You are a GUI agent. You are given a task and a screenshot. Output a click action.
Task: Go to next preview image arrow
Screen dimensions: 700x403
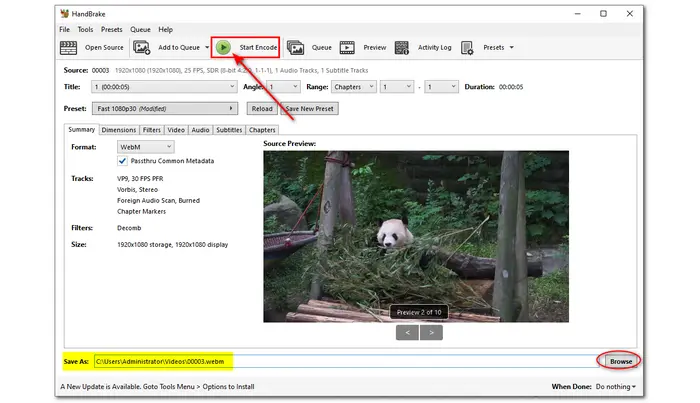point(430,332)
